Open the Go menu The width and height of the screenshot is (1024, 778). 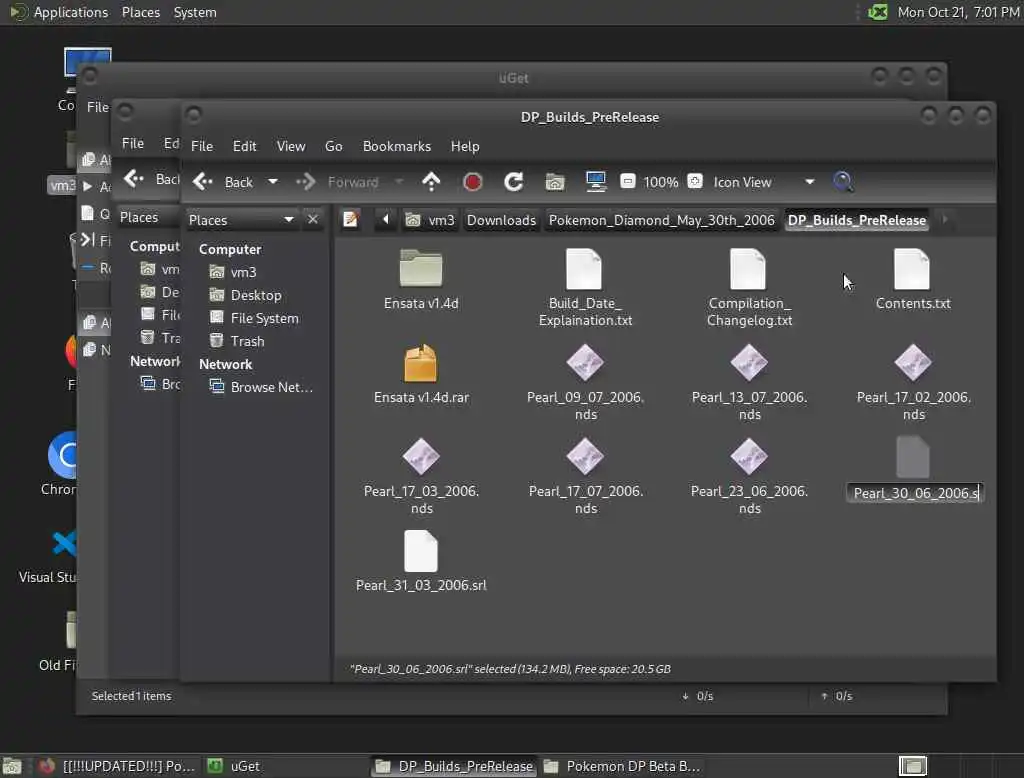click(334, 146)
